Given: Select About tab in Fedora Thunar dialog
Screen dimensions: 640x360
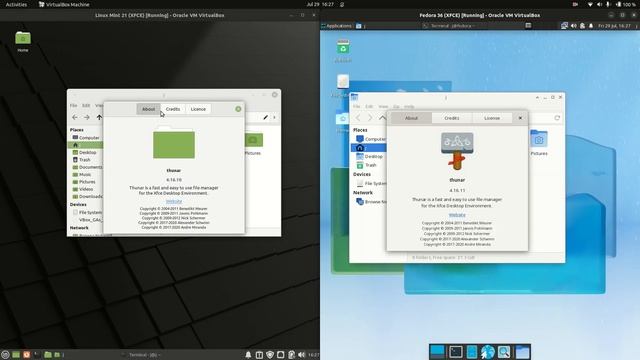Looking at the screenshot, I should 411,118.
